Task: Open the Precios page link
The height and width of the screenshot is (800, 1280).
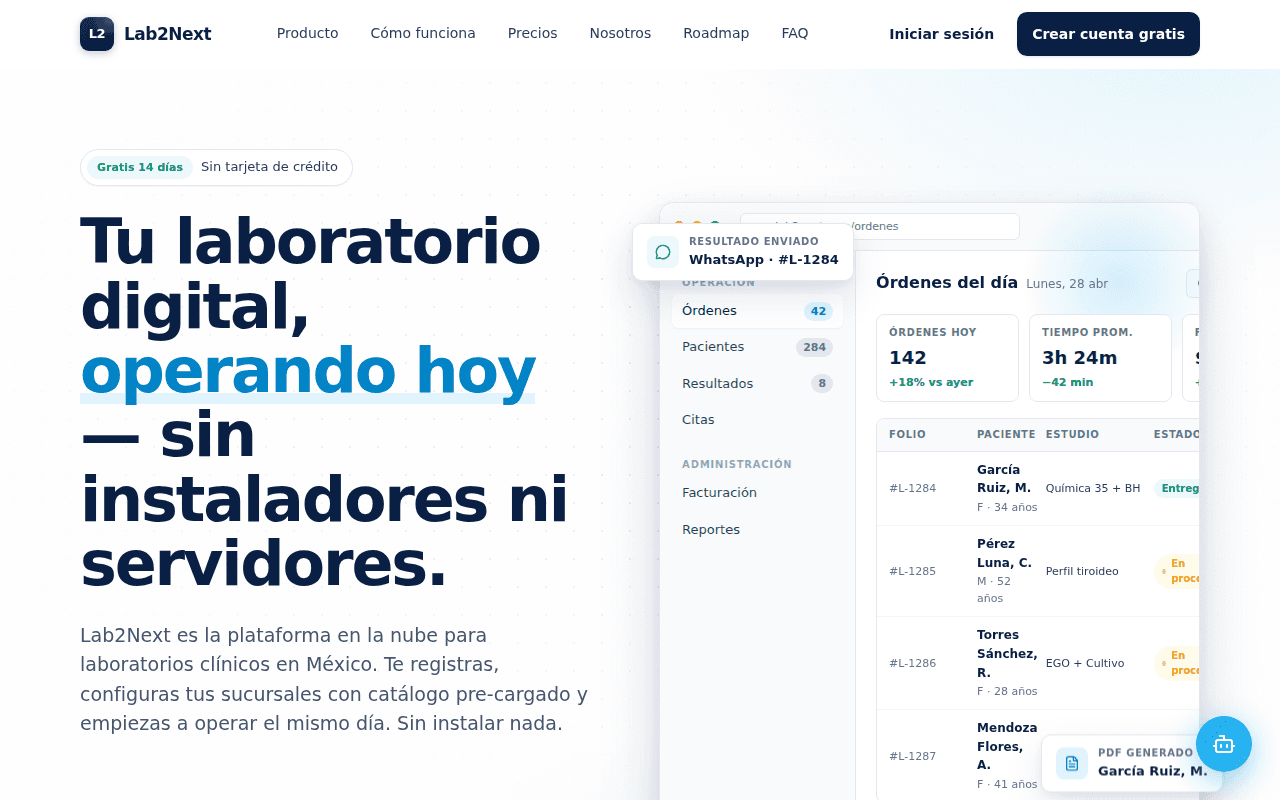Action: pyautogui.click(x=533, y=33)
